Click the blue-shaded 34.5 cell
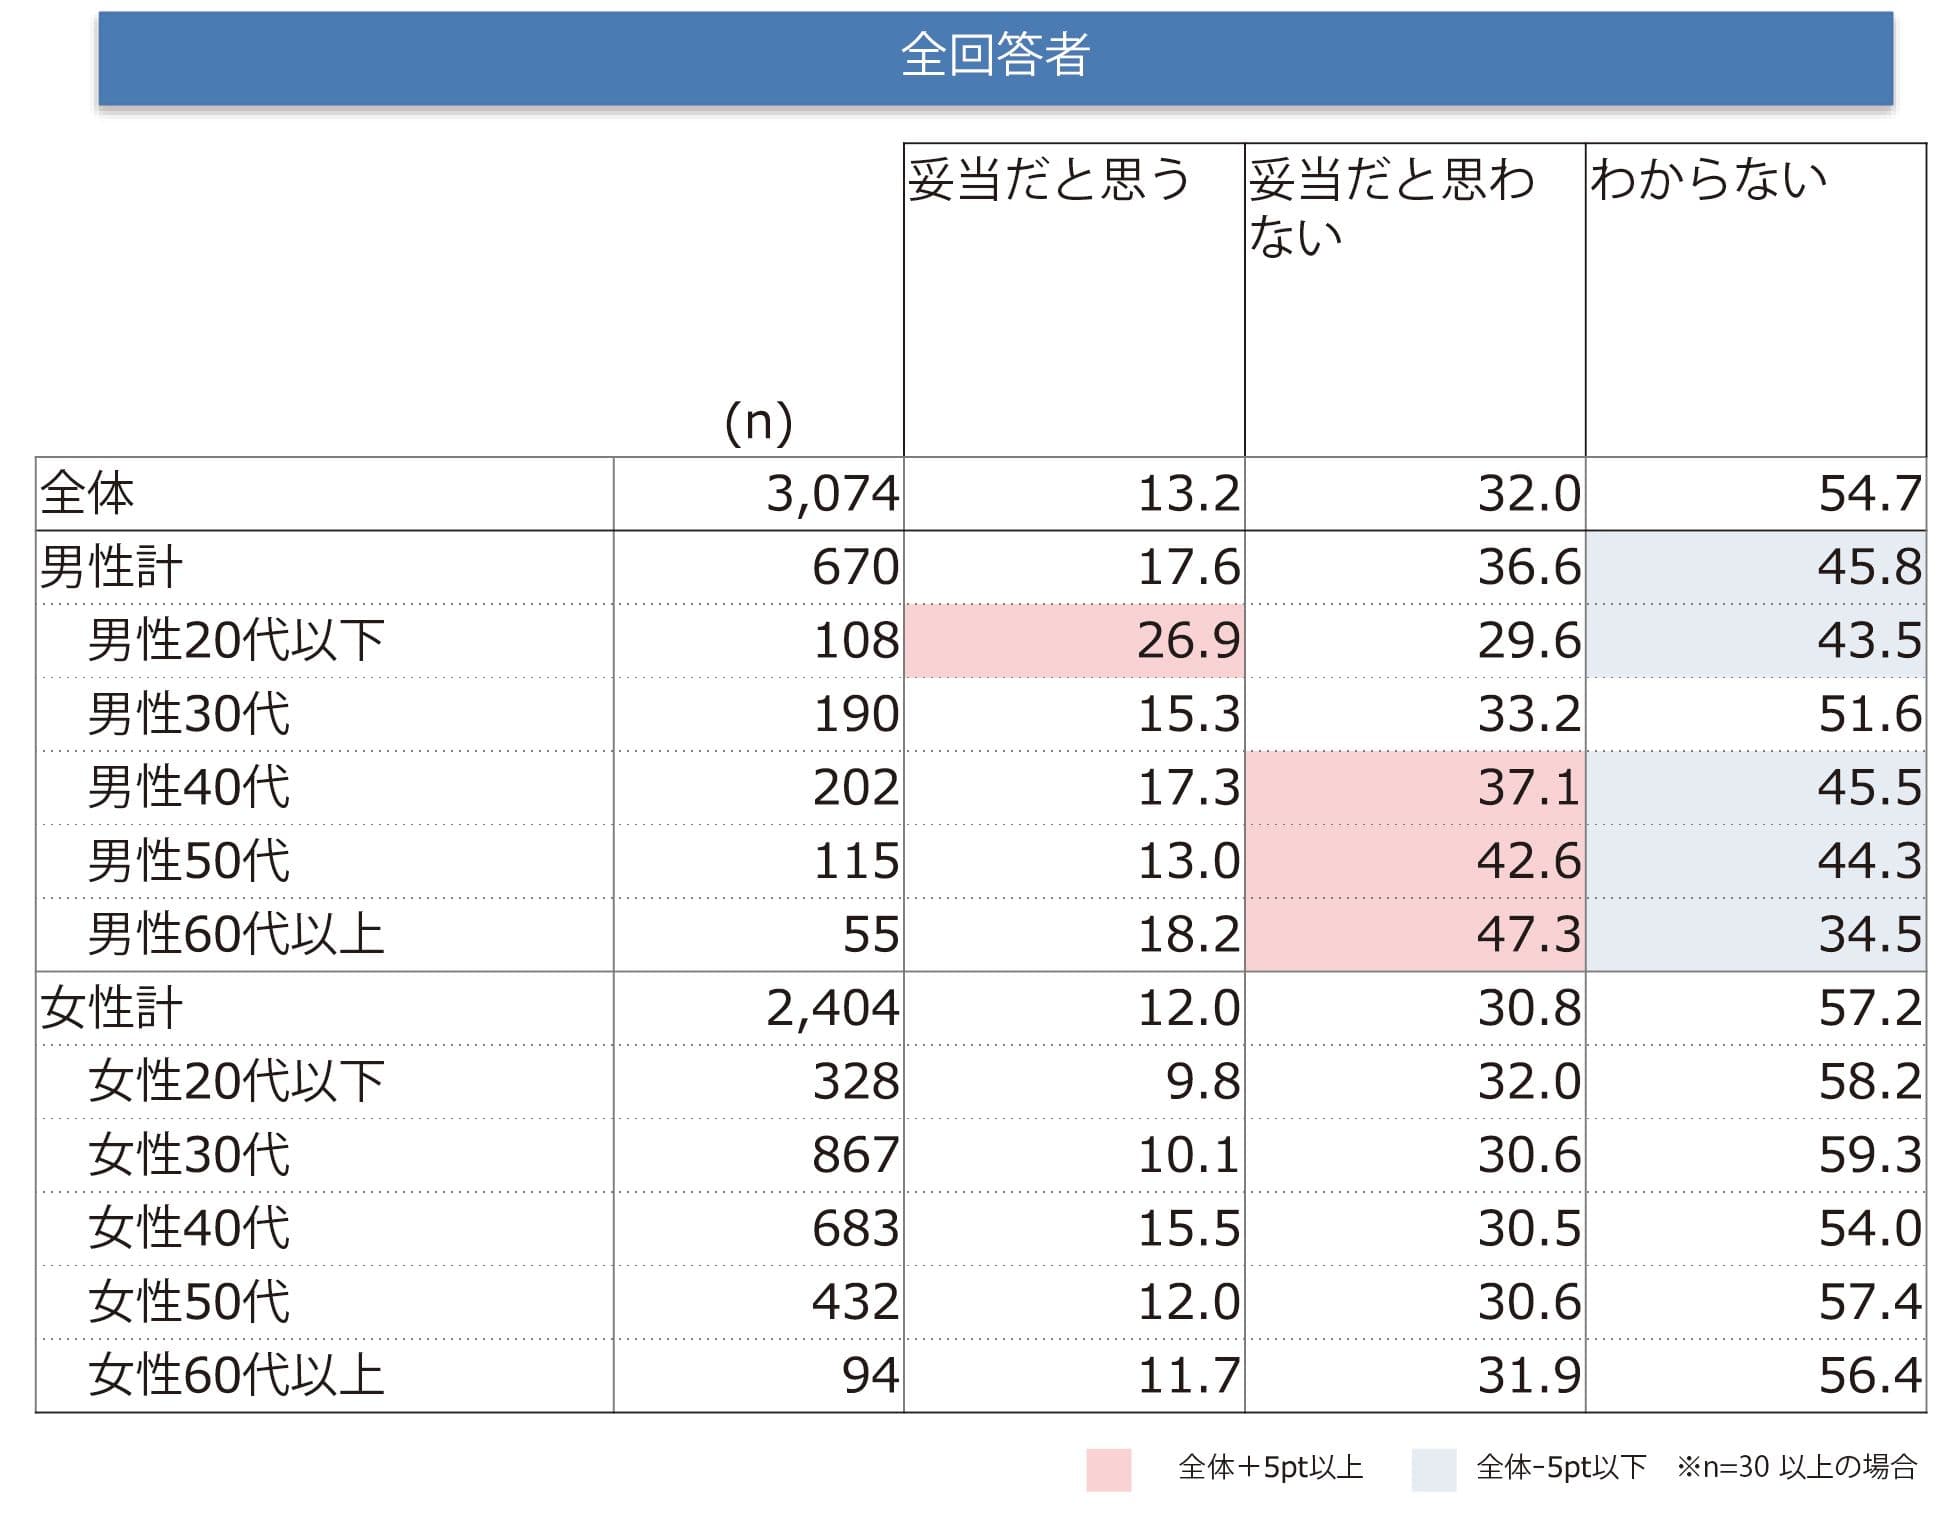Viewport: 1956px width, 1513px height. click(1756, 934)
